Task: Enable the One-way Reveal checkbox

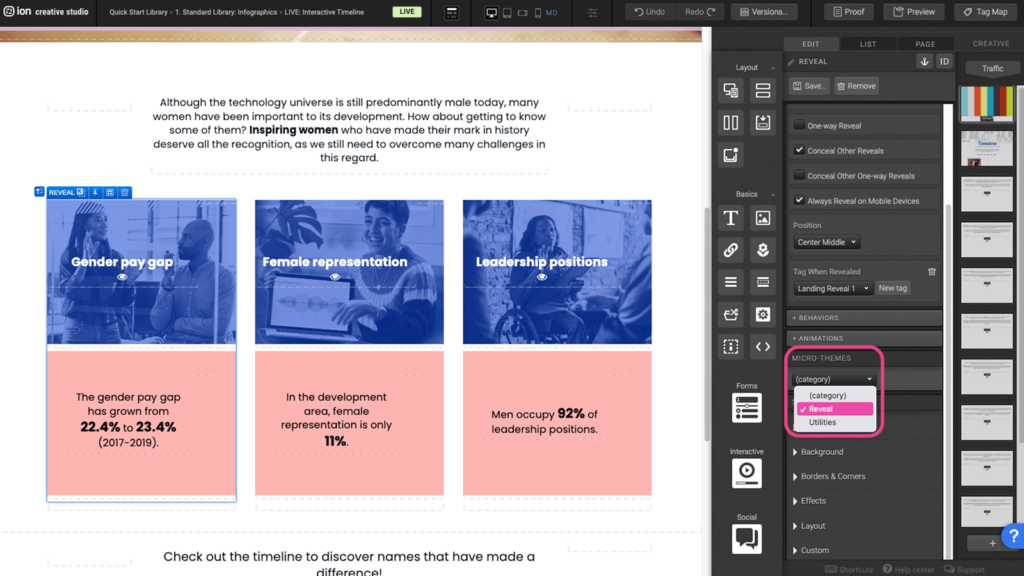Action: coord(799,125)
